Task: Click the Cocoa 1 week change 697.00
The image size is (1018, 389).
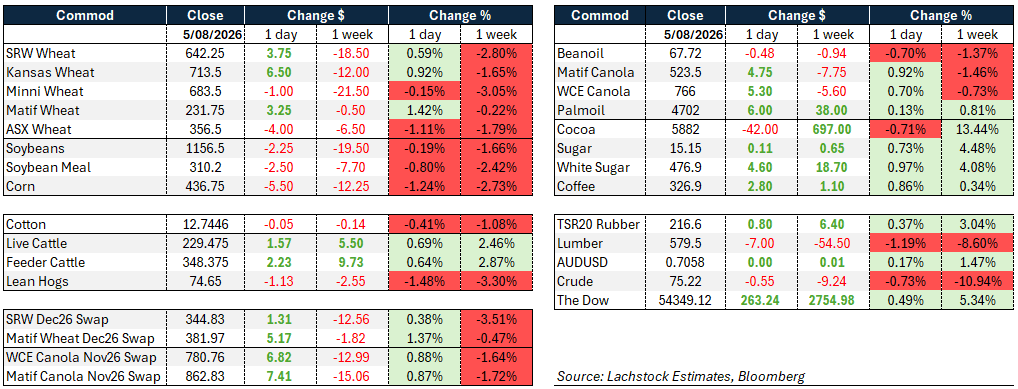Action: [x=828, y=130]
